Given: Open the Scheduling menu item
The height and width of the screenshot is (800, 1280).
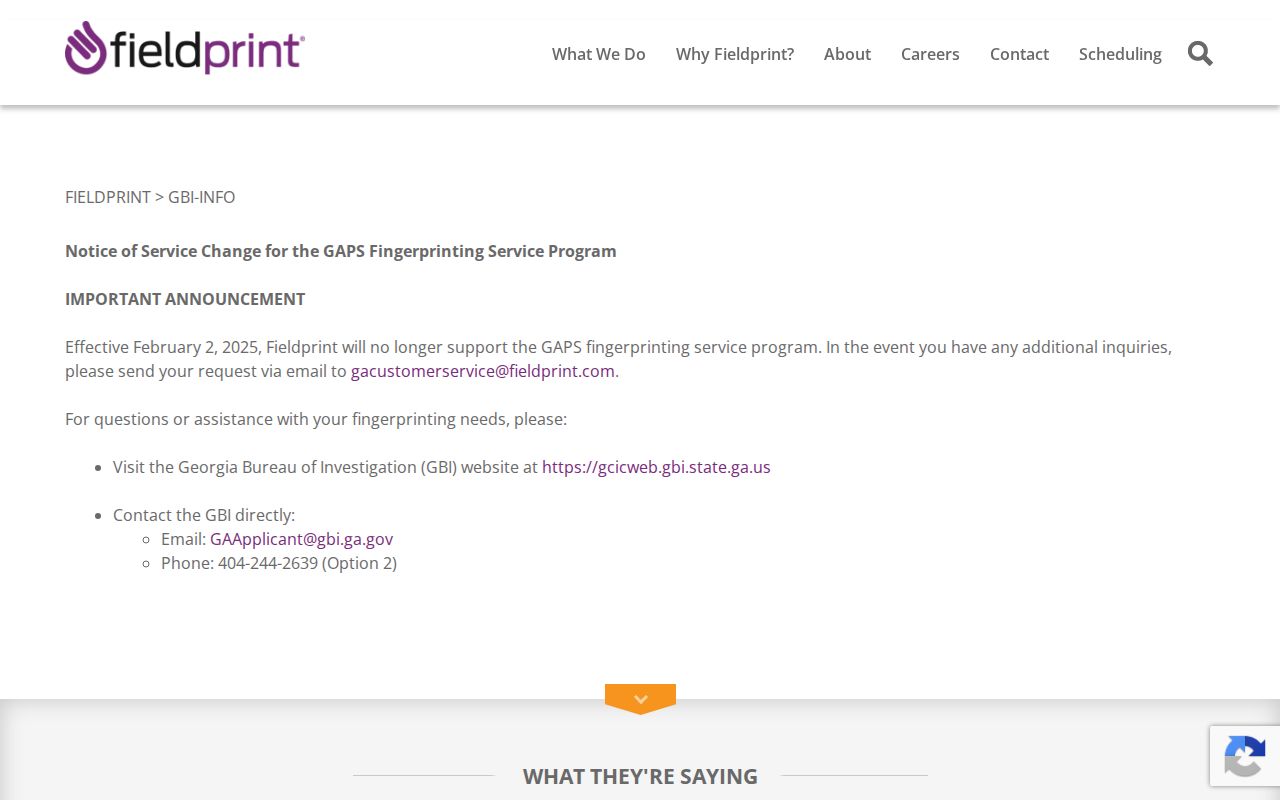Looking at the screenshot, I should [x=1120, y=54].
